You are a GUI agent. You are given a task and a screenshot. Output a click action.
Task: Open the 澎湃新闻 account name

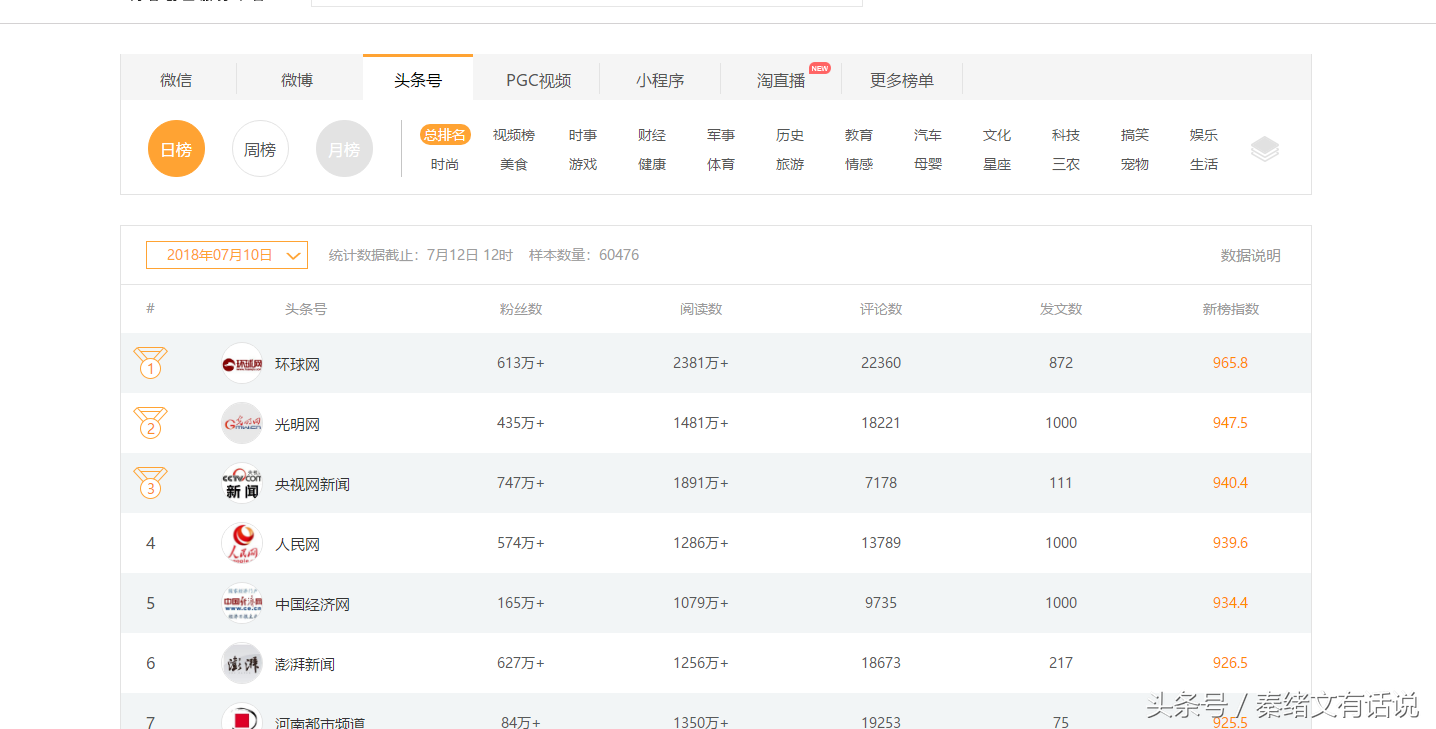[x=305, y=664]
